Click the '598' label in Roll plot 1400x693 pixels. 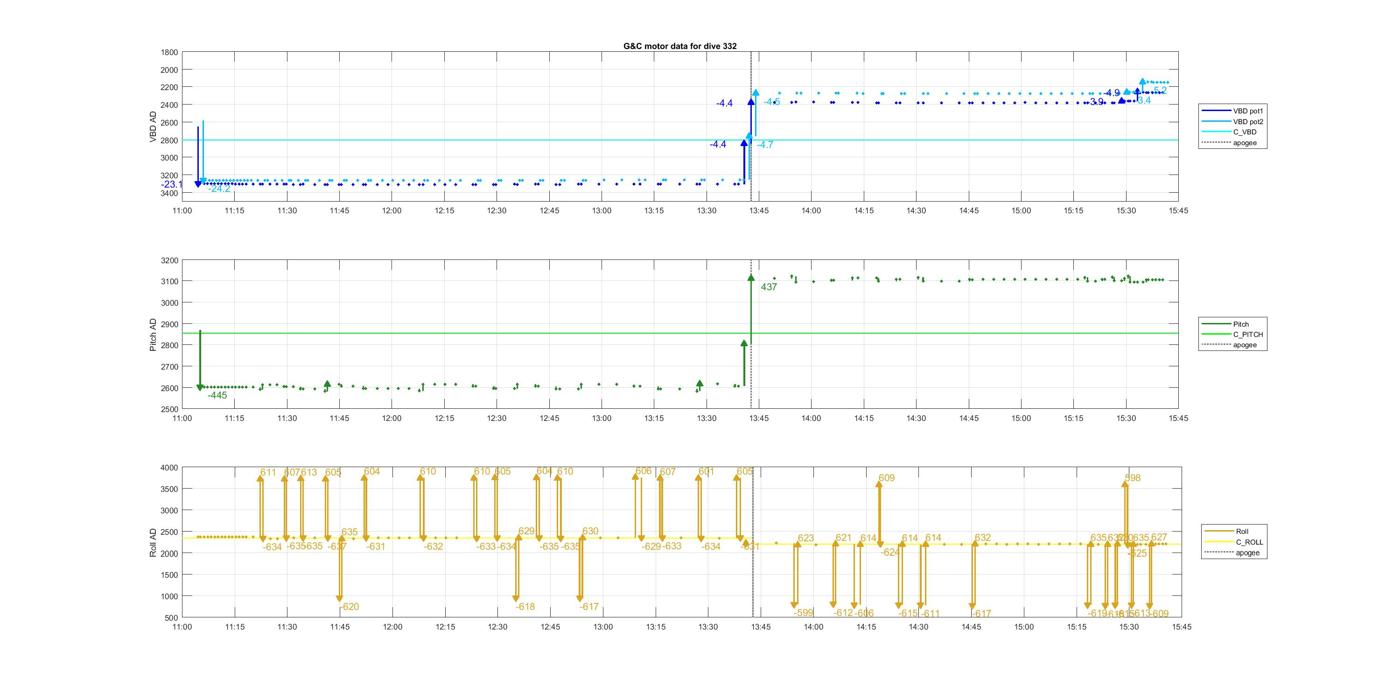tap(1133, 479)
